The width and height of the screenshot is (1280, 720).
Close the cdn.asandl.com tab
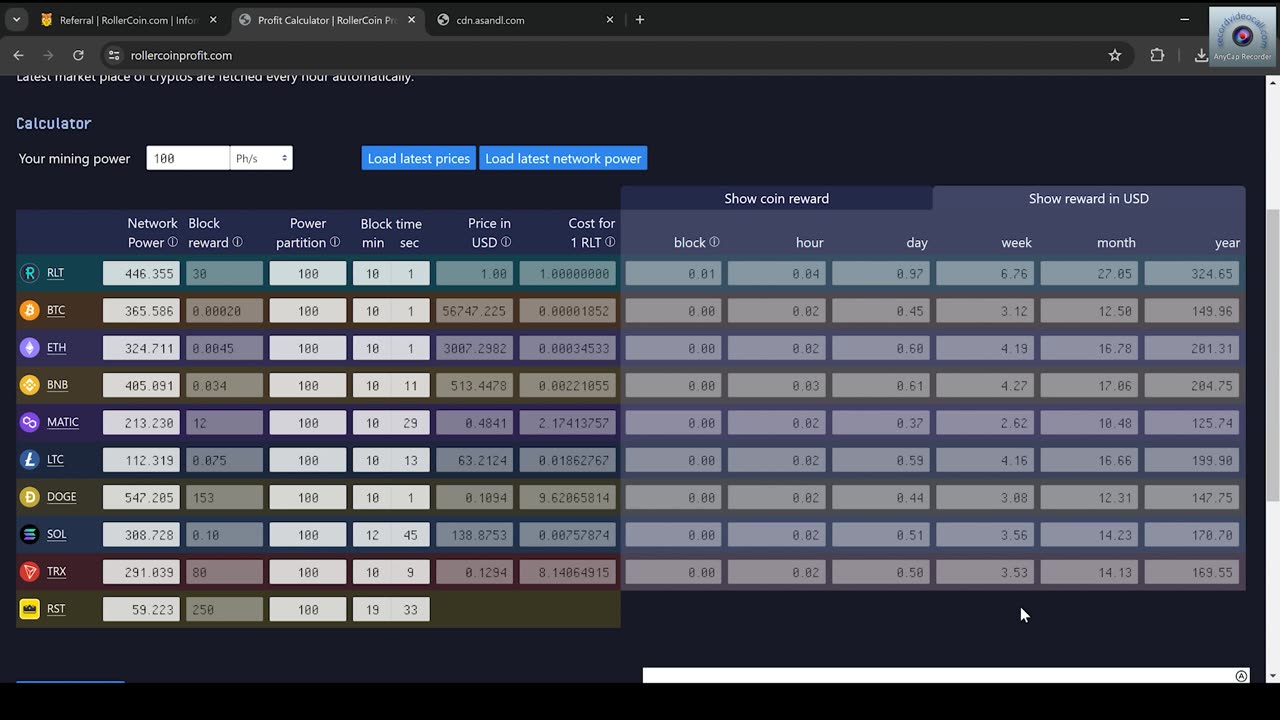pyautogui.click(x=610, y=19)
